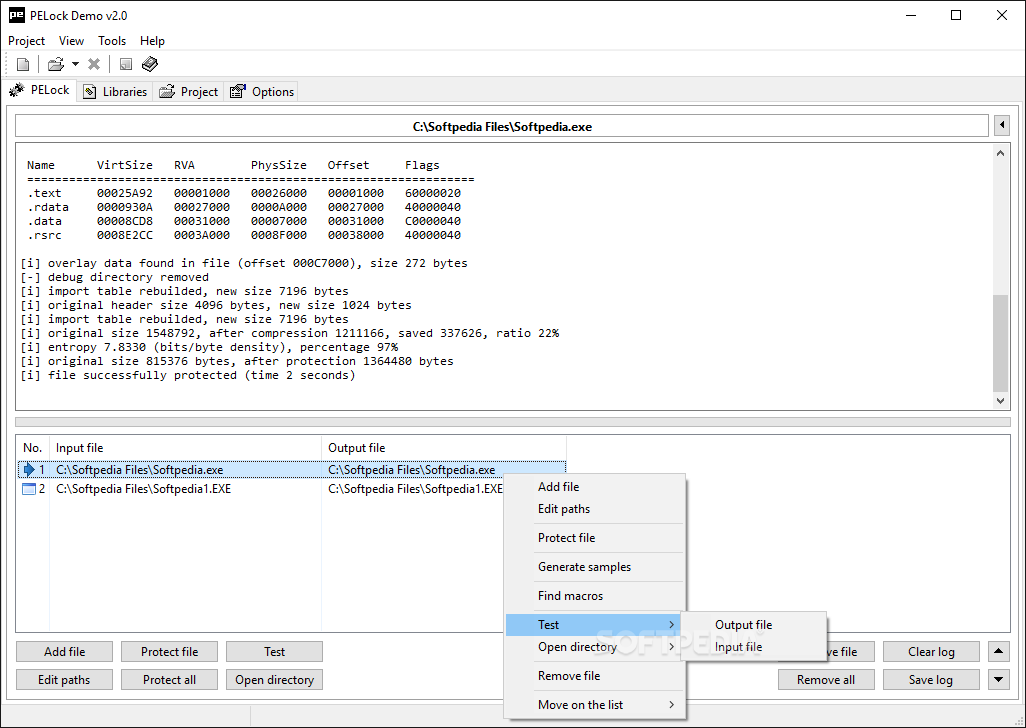Image resolution: width=1026 pixels, height=728 pixels.
Task: Expand Move on the list submenu
Action: pos(594,704)
